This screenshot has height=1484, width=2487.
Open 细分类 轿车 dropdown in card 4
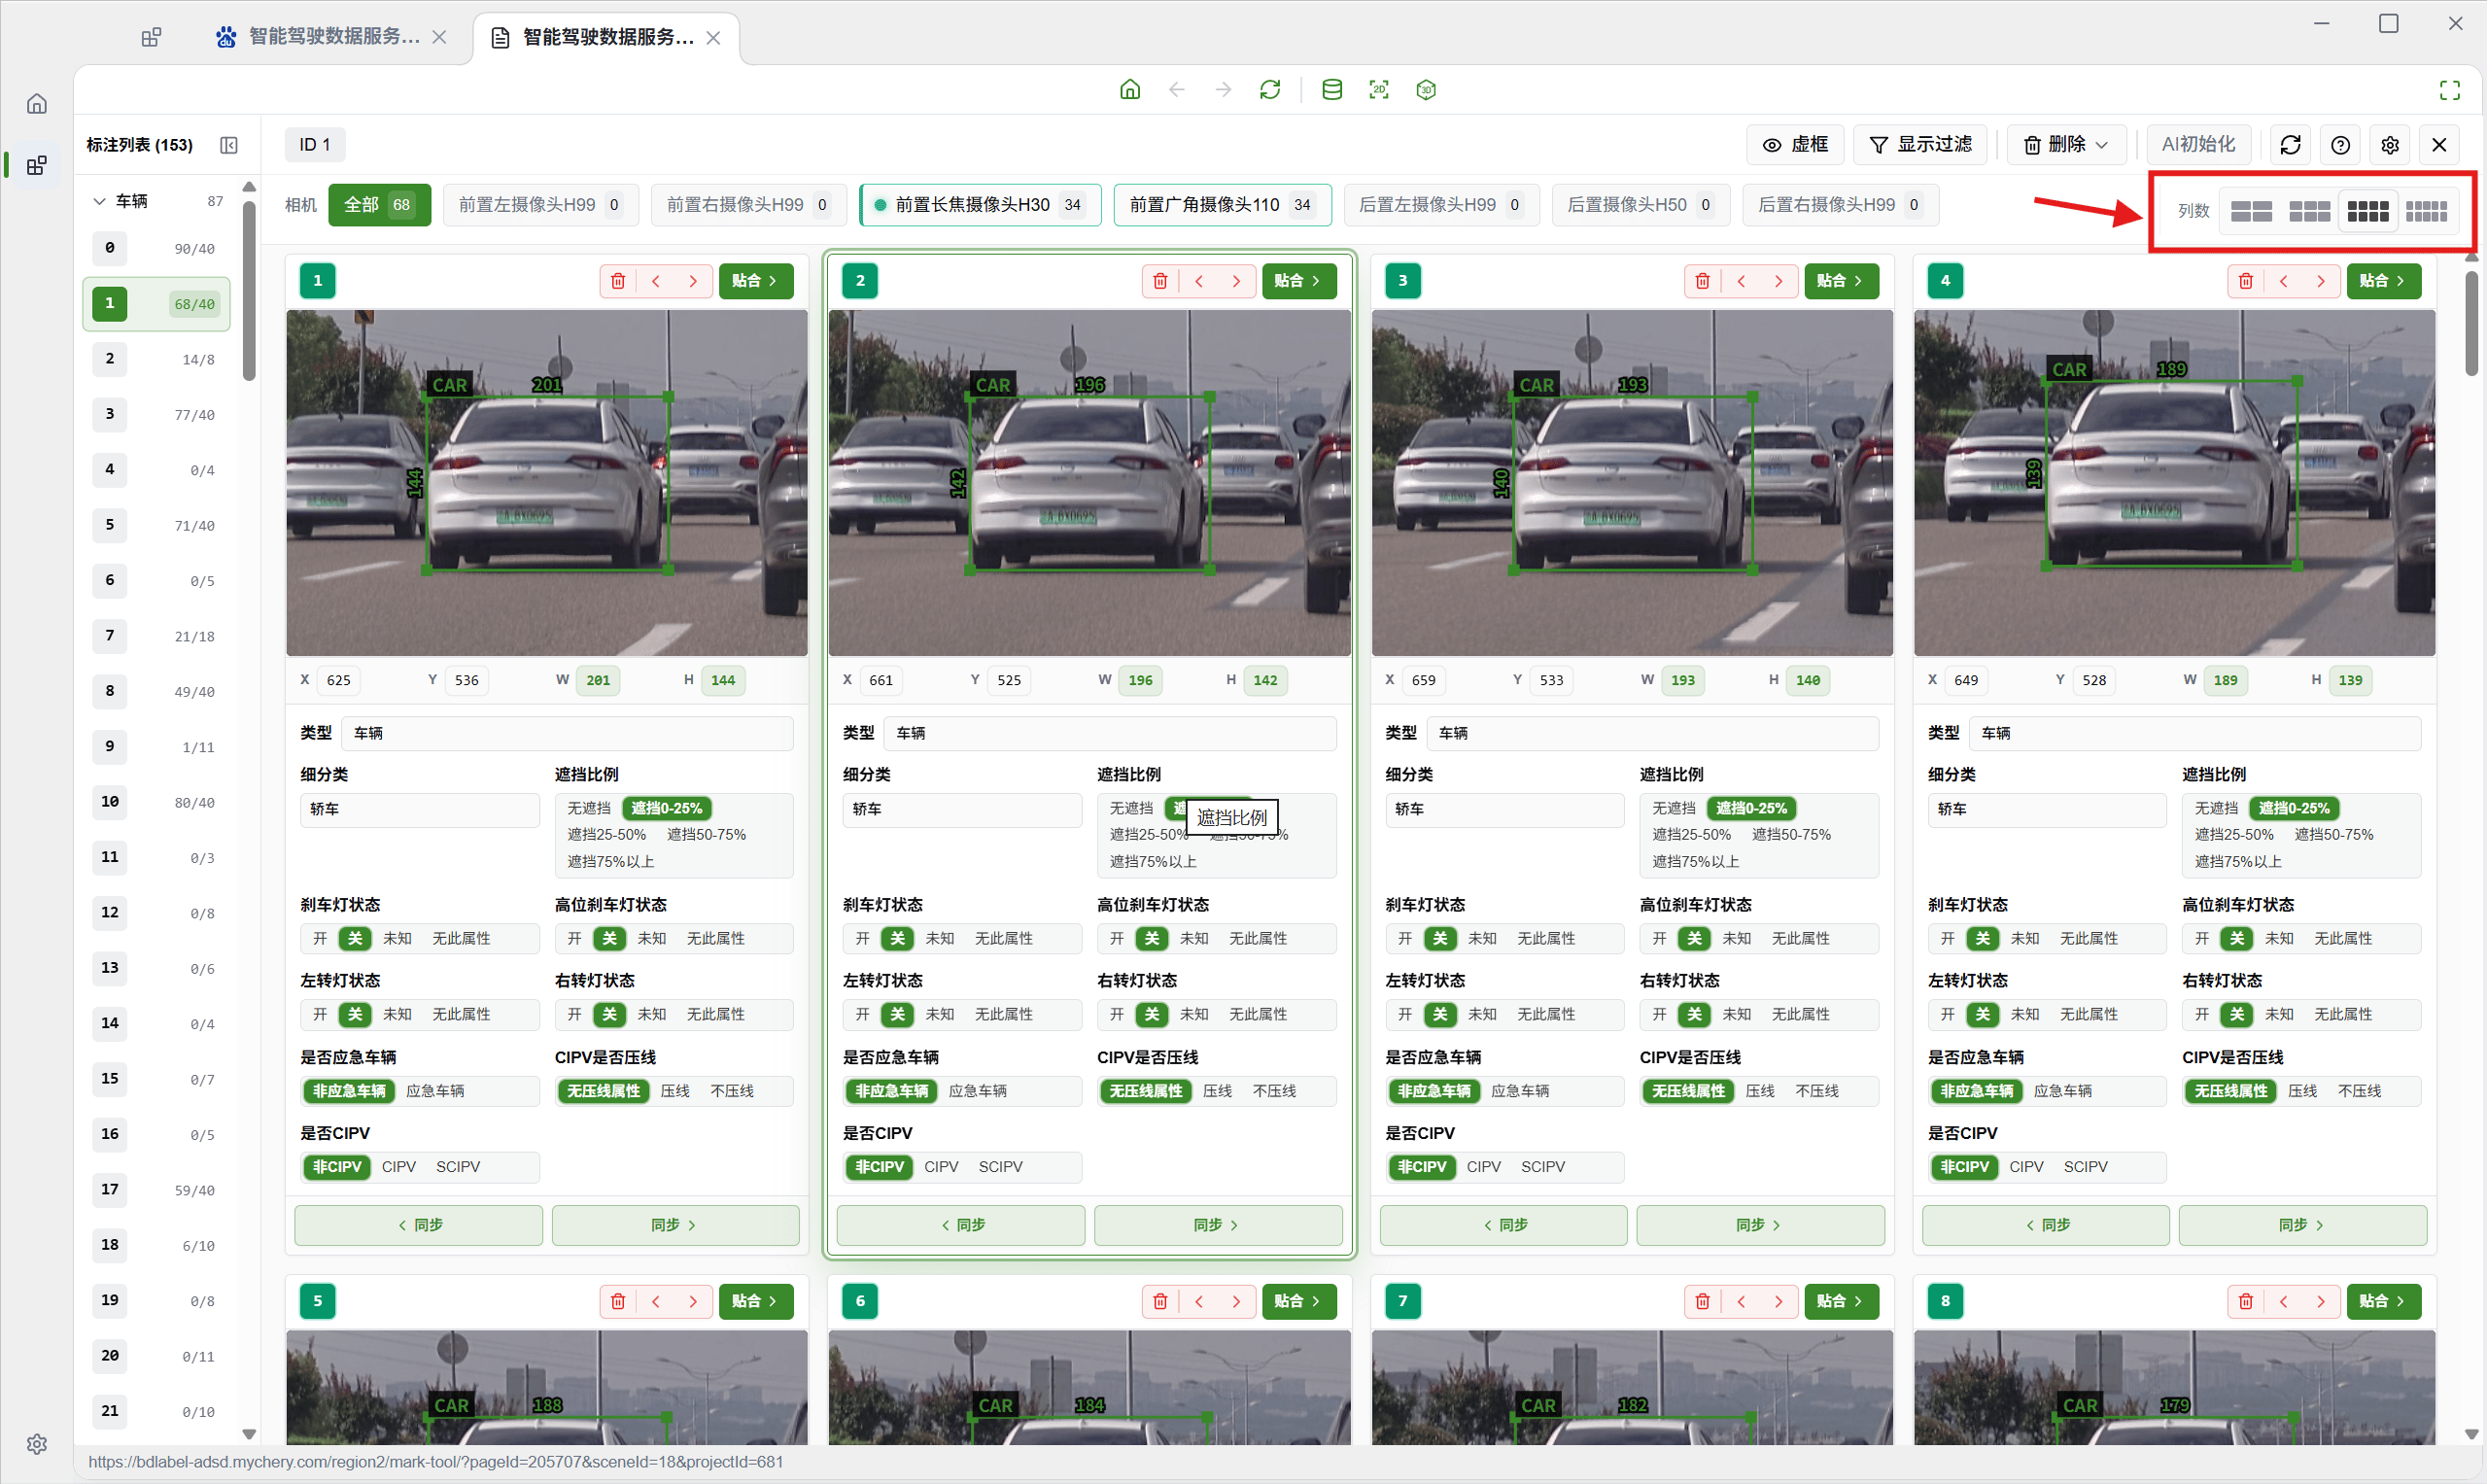coord(2047,809)
